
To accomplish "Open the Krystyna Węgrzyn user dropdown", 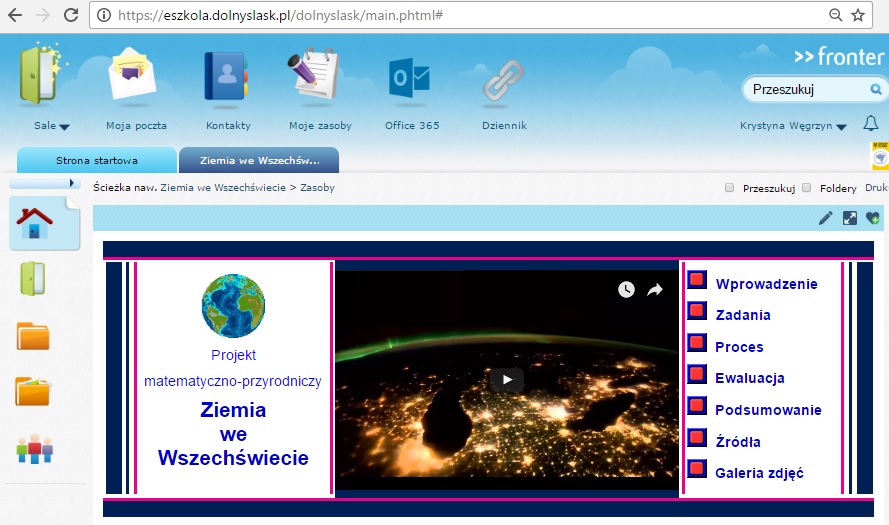I will click(793, 126).
